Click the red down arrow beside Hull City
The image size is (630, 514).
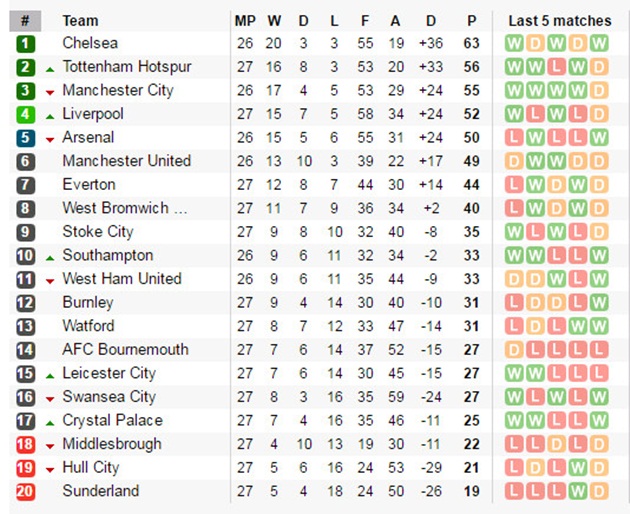coord(50,470)
